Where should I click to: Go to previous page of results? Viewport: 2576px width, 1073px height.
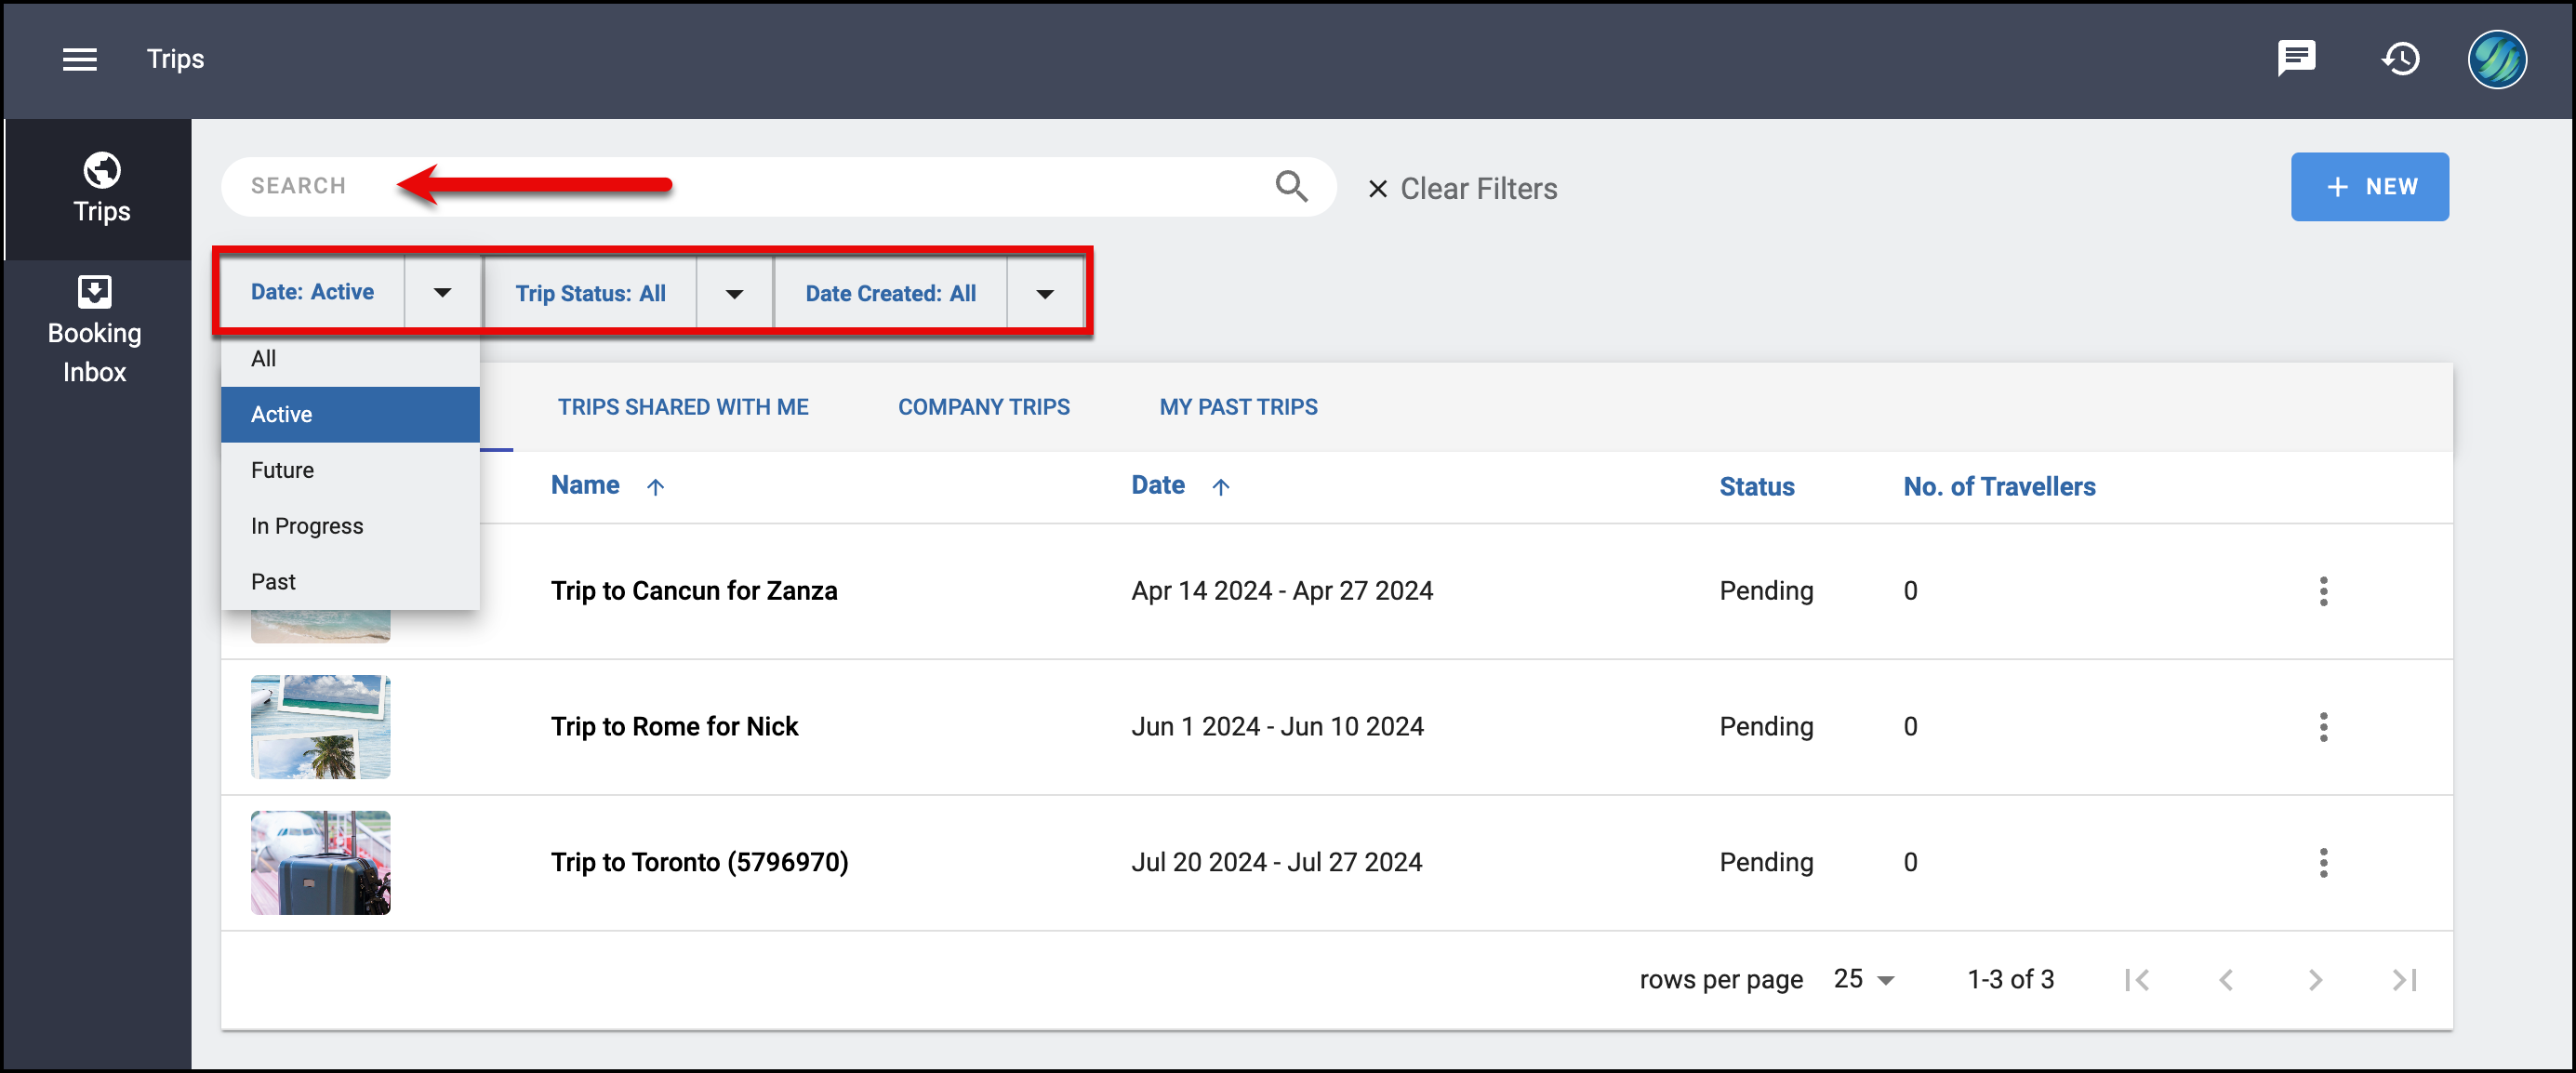2226,980
